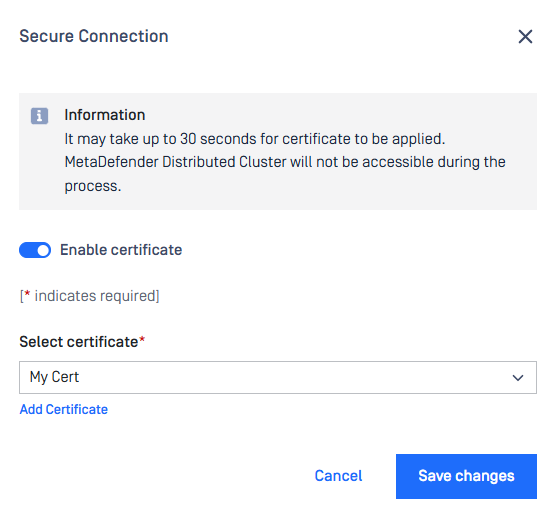Viewport: 552px width, 511px height.
Task: Click the Information heading
Action: (x=105, y=115)
